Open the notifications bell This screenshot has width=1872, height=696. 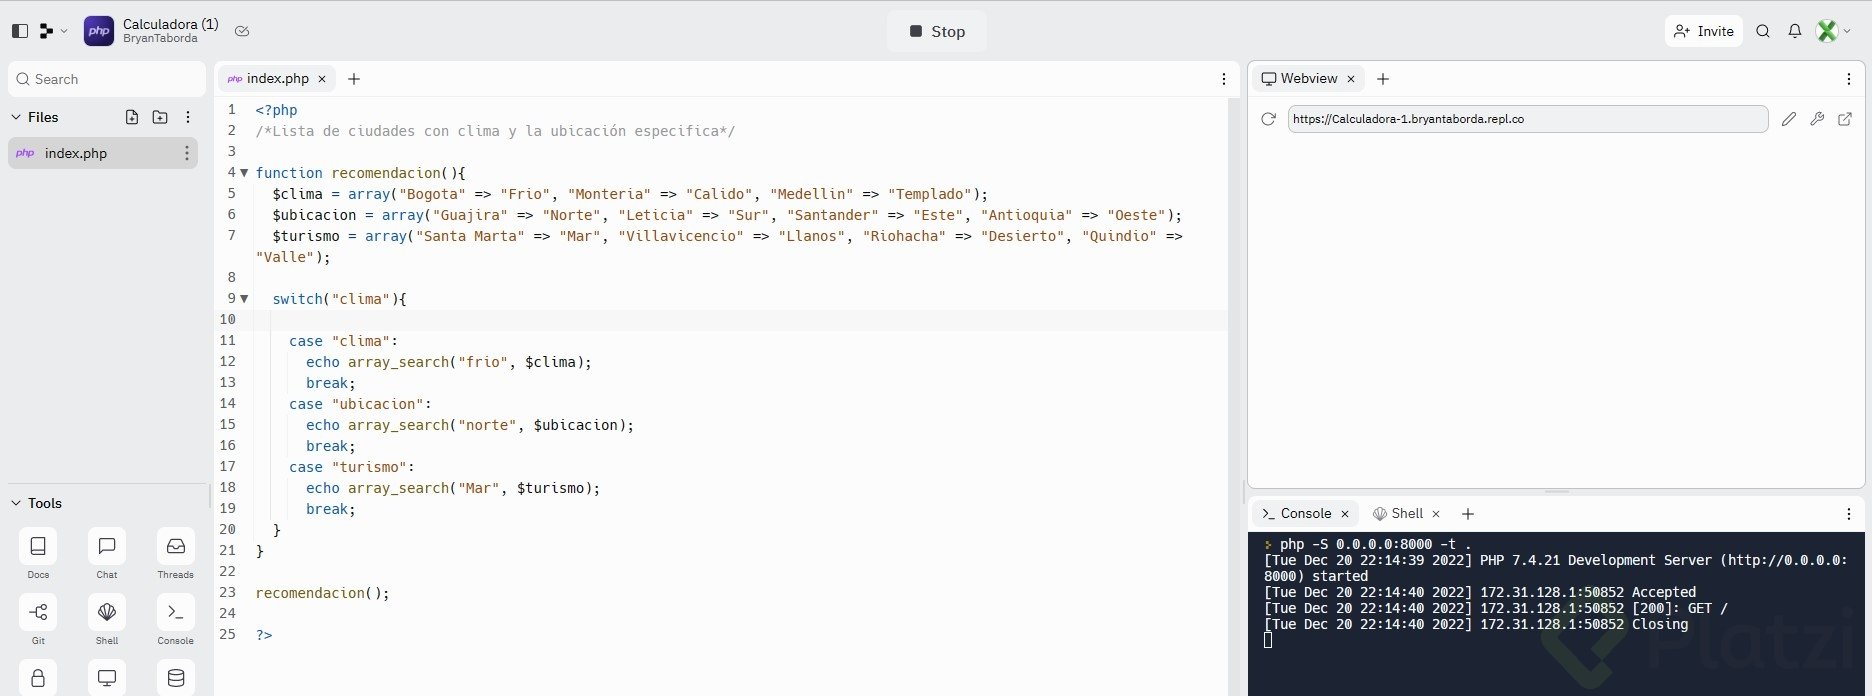tap(1795, 31)
